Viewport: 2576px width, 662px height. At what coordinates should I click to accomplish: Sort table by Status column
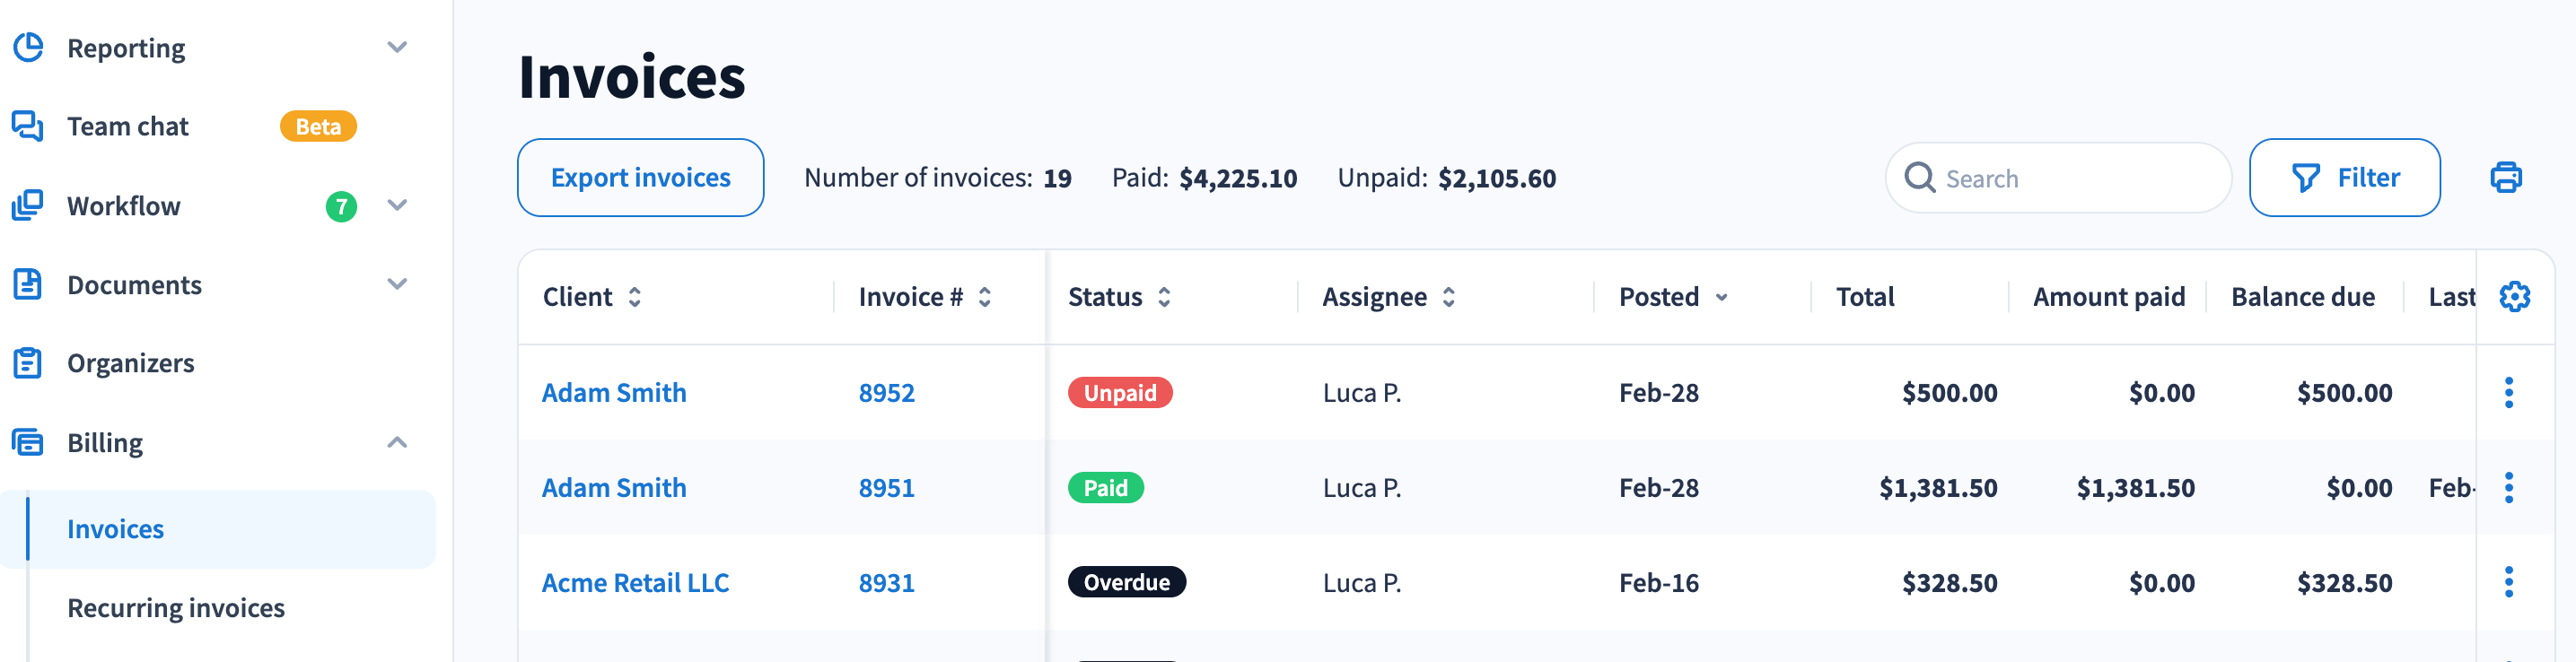click(1164, 297)
